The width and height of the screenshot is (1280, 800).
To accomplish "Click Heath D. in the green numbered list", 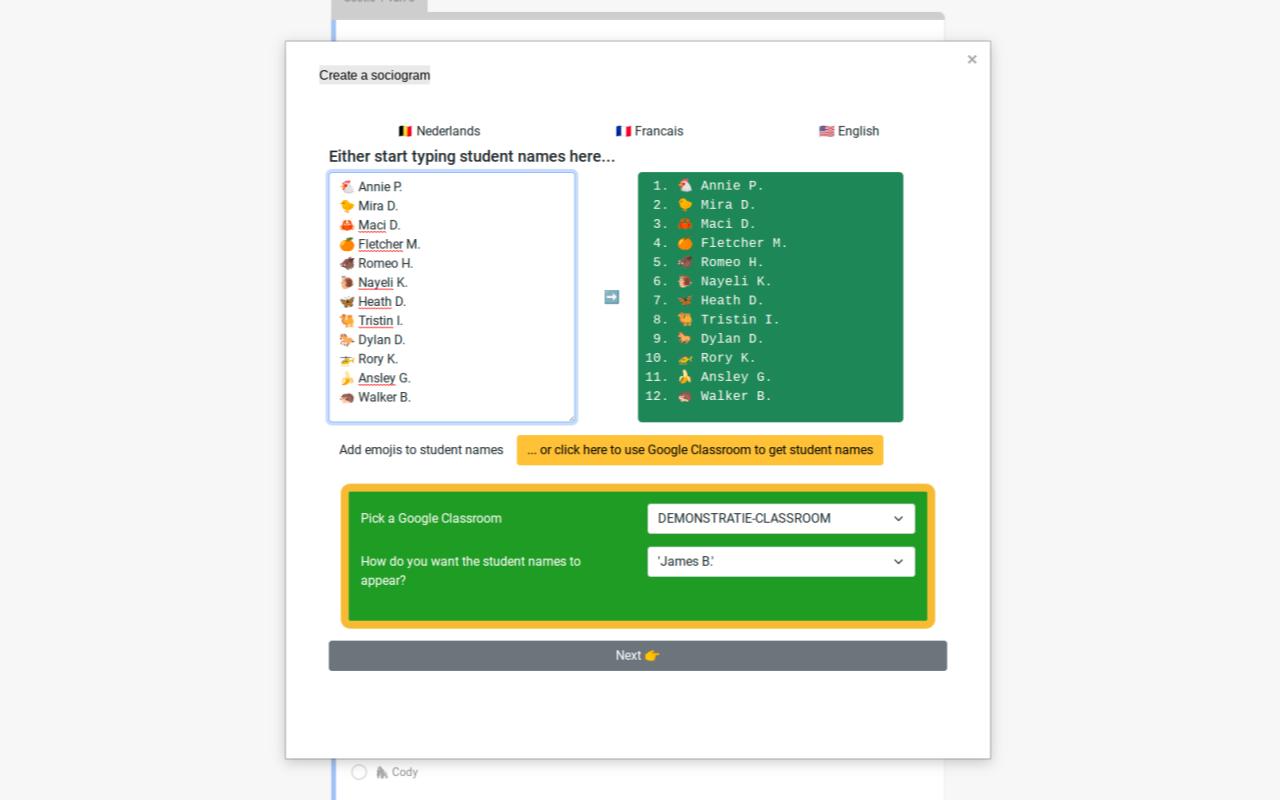I will click(732, 300).
